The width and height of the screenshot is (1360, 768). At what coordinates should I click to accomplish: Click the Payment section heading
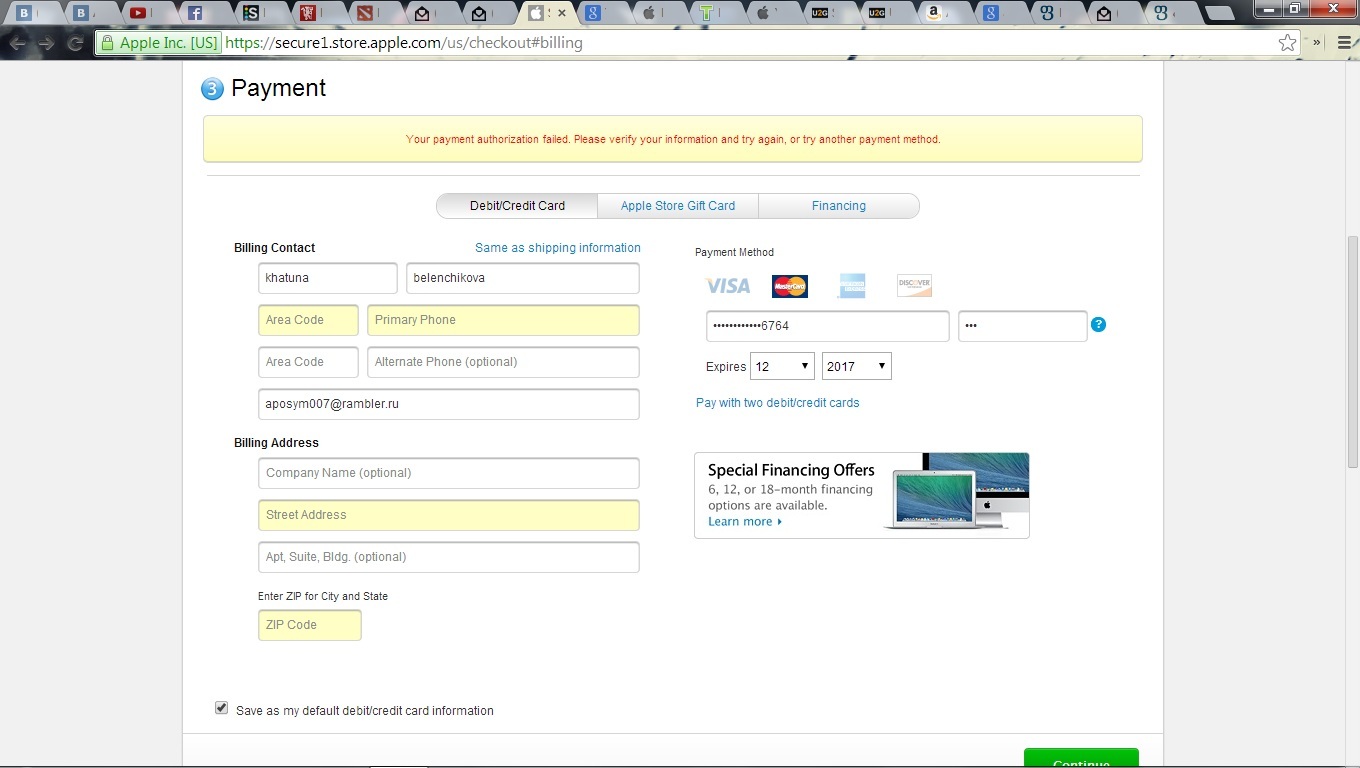279,88
